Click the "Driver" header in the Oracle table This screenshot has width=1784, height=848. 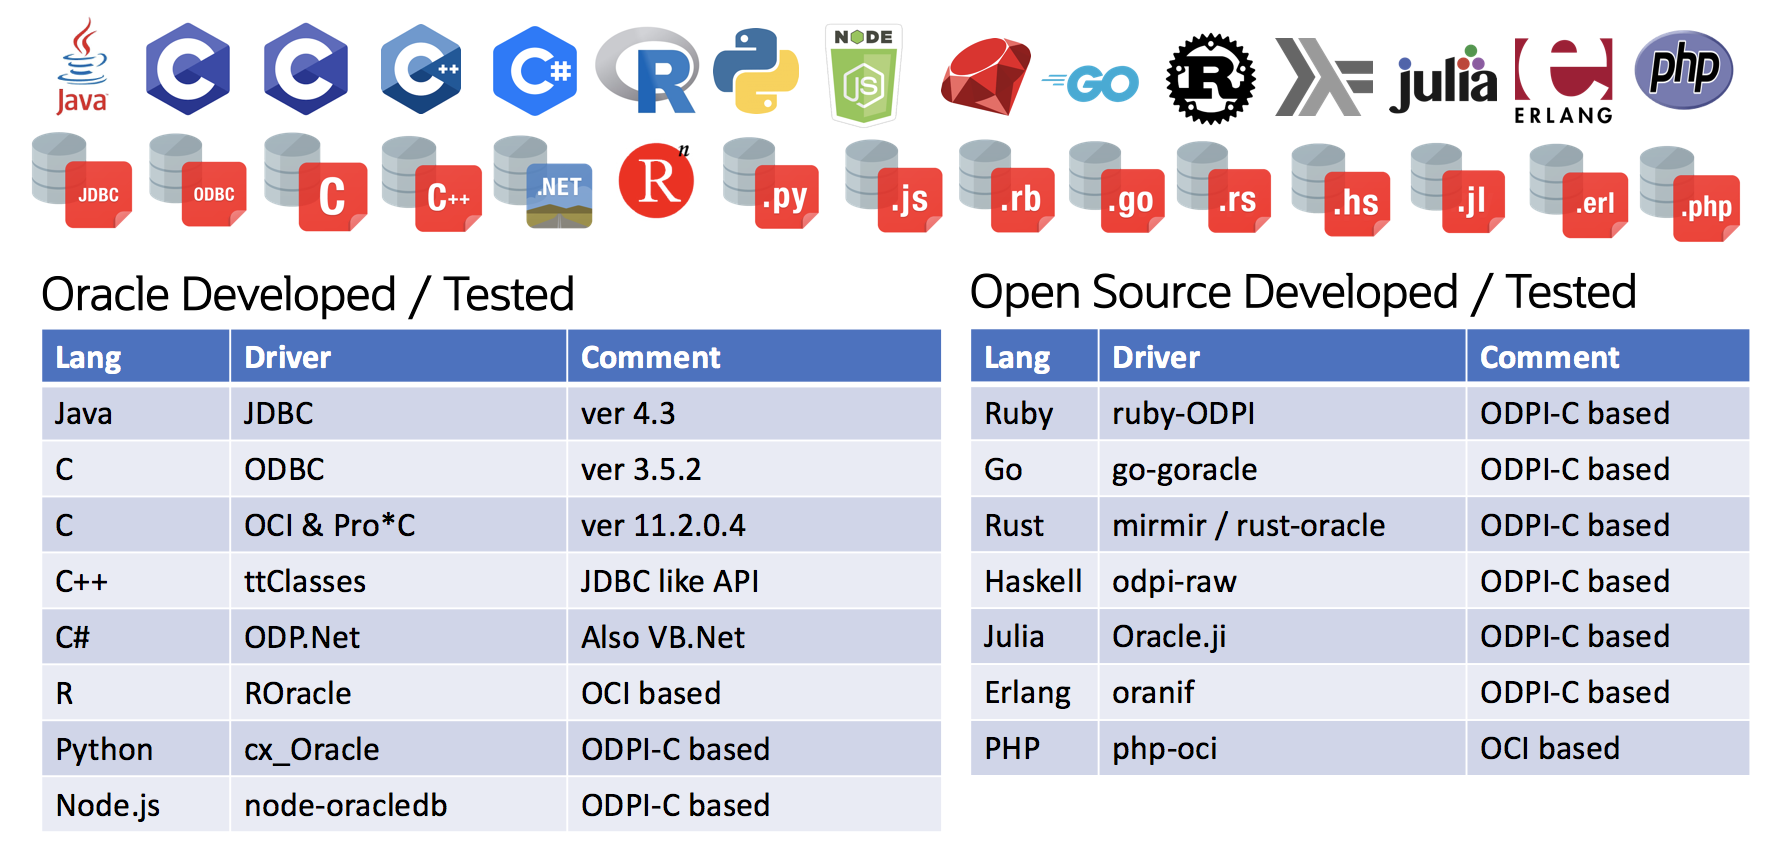coord(399,357)
